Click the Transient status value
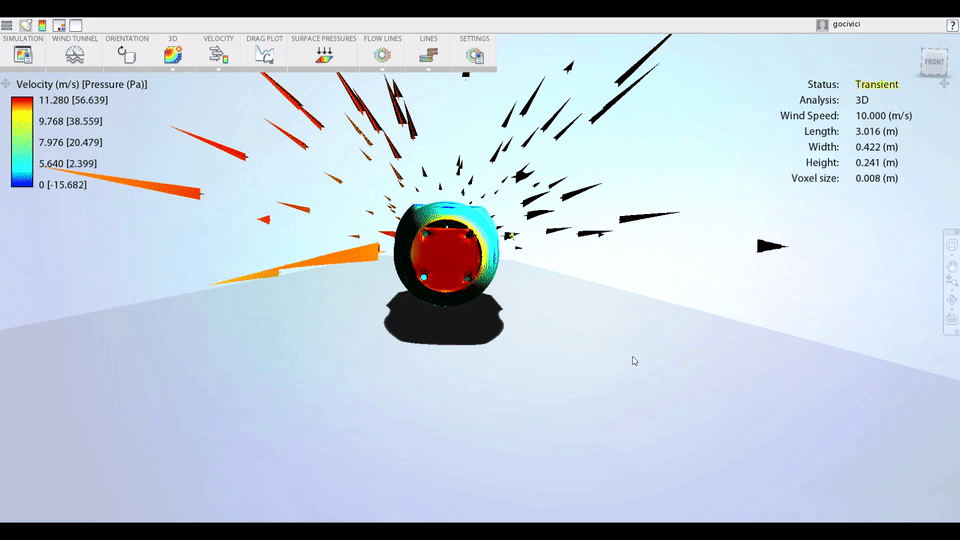This screenshot has height=540, width=960. tap(877, 84)
